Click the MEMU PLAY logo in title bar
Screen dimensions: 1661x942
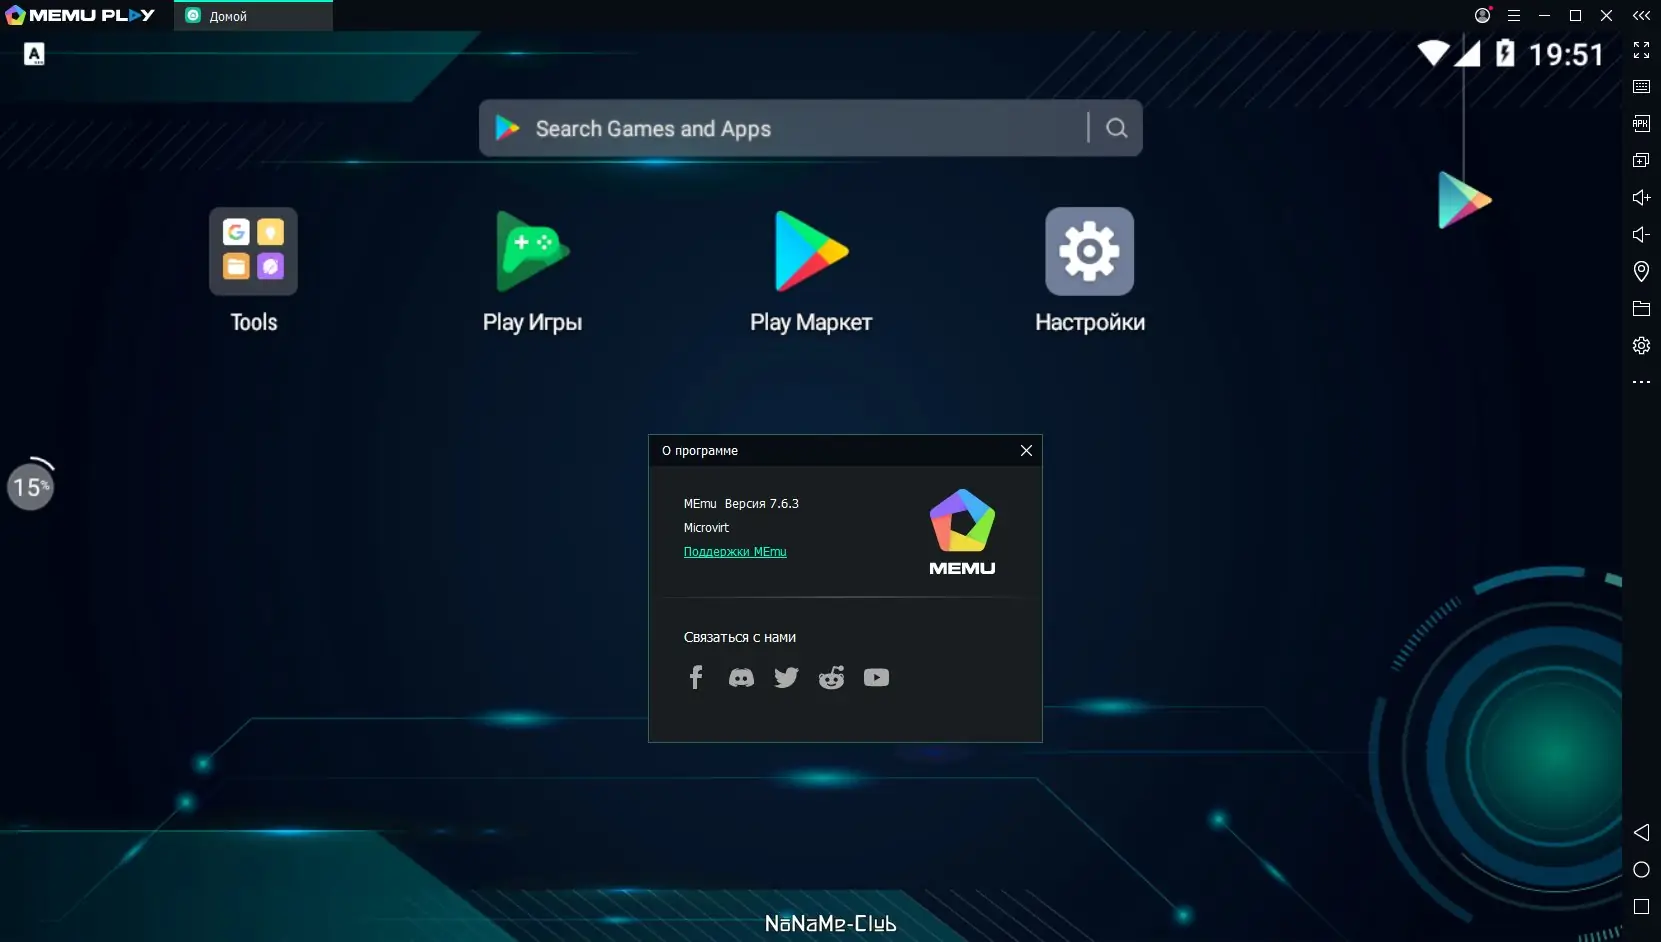point(80,16)
